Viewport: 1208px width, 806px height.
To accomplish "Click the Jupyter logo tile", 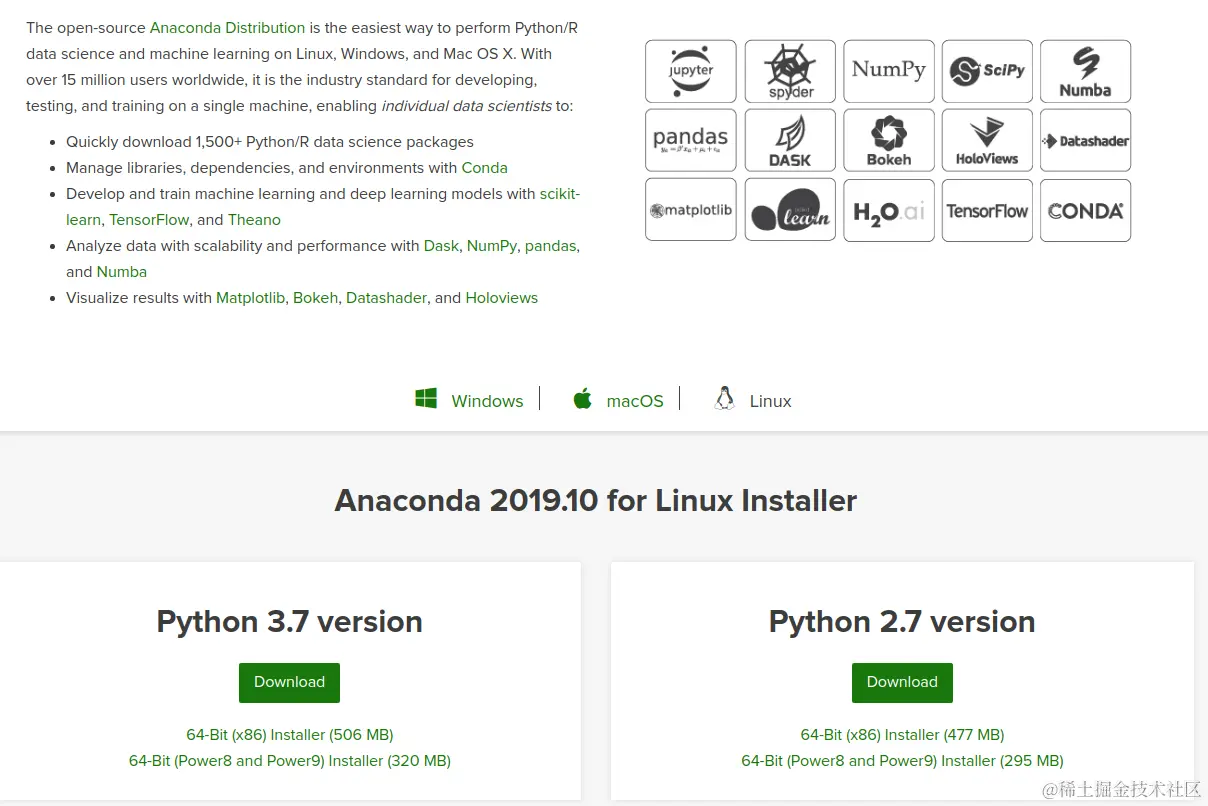I will point(691,71).
